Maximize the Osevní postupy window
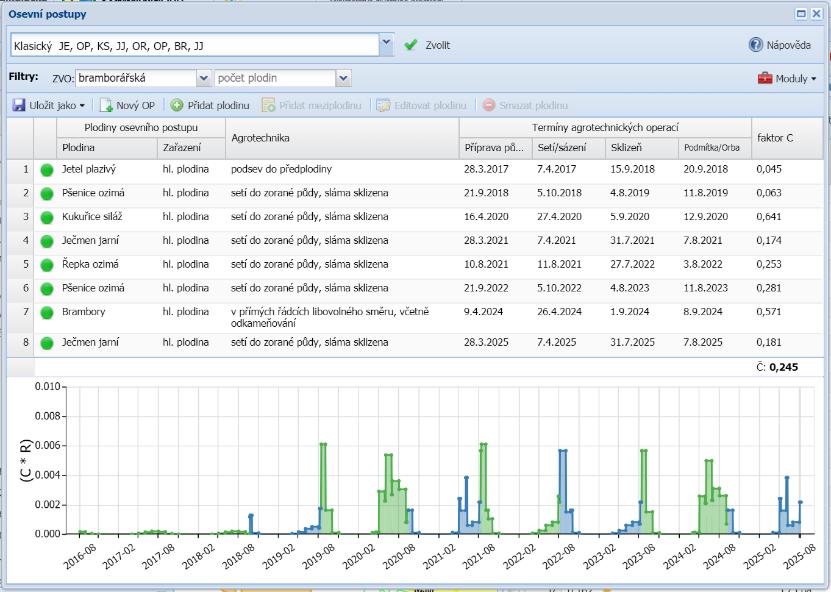831x592 pixels. (801, 14)
